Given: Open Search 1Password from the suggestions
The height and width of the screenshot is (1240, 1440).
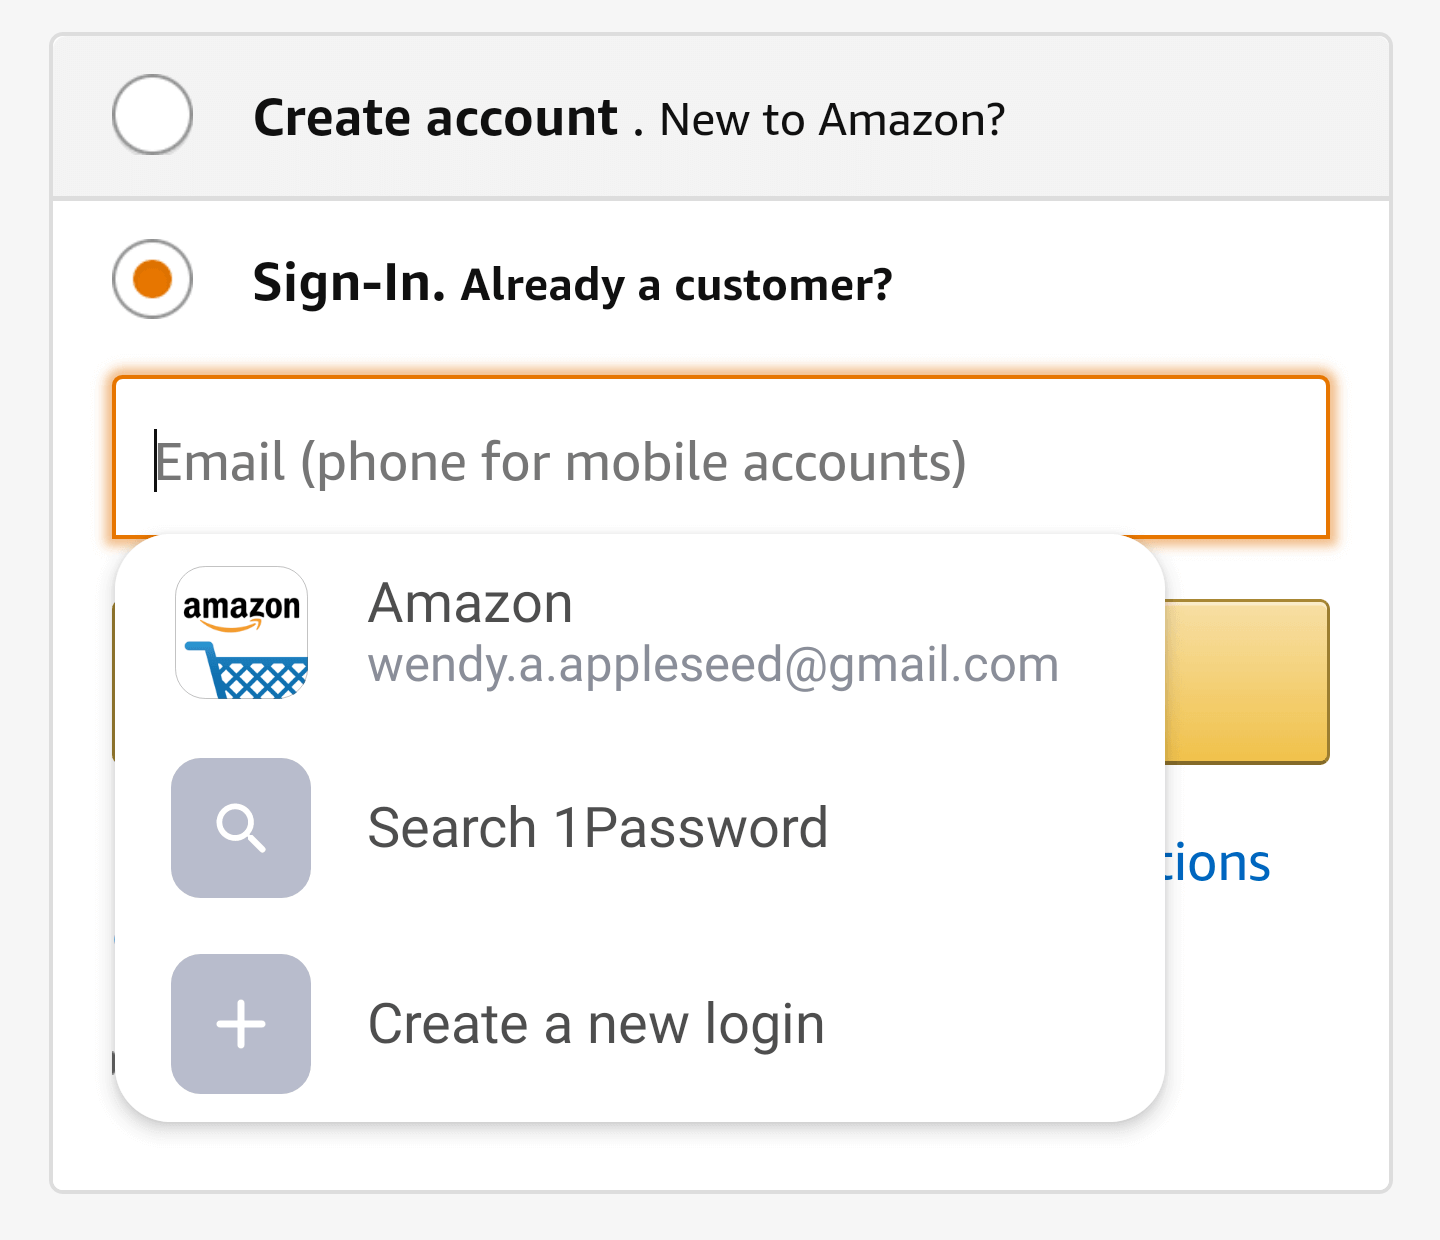Looking at the screenshot, I should pos(598,828).
